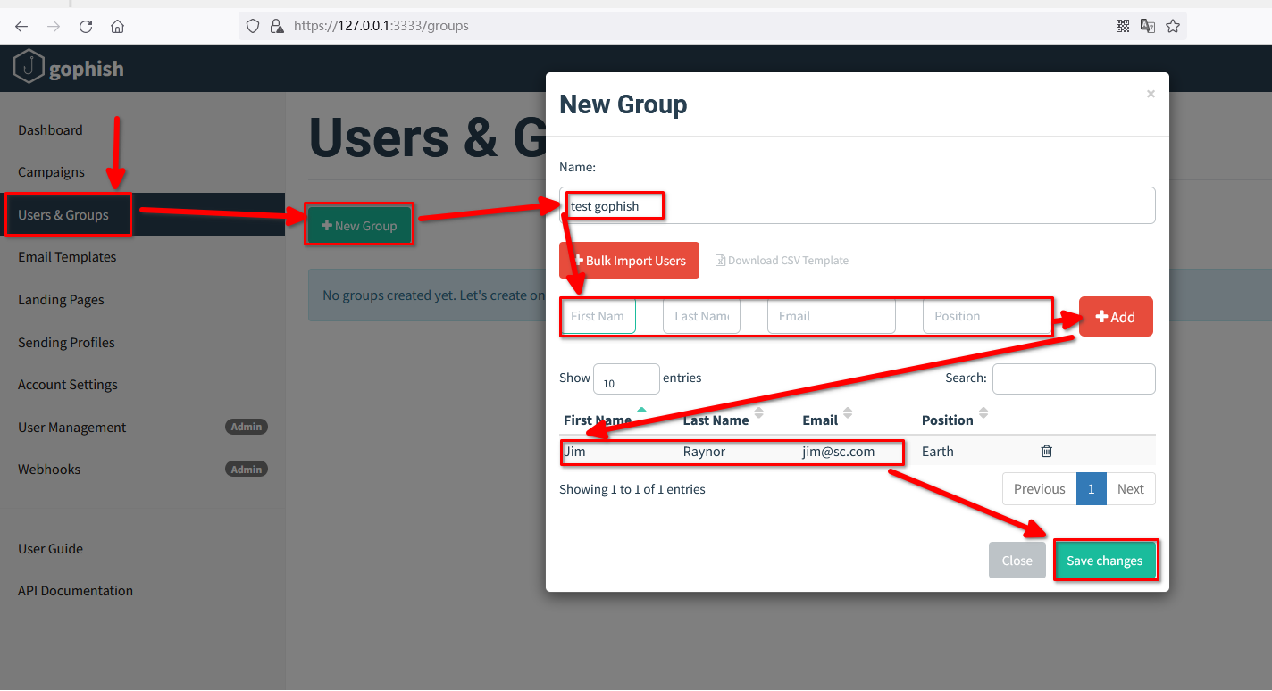Click the translate page icon in address bar
Image resolution: width=1272 pixels, height=691 pixels.
(1148, 26)
